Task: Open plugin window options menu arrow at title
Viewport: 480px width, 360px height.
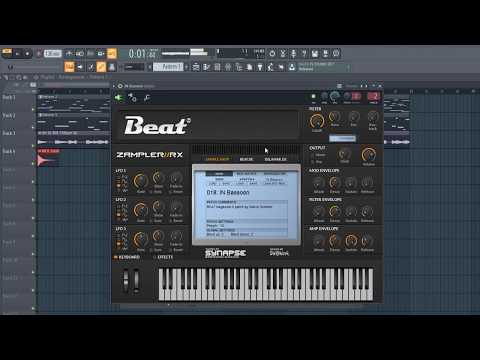Action: click(114, 86)
